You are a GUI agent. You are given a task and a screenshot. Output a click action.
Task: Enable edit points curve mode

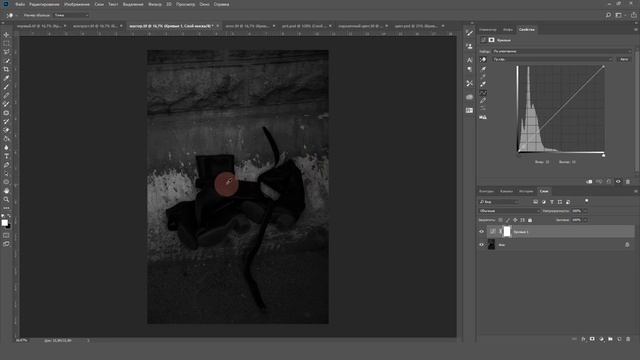[483, 93]
